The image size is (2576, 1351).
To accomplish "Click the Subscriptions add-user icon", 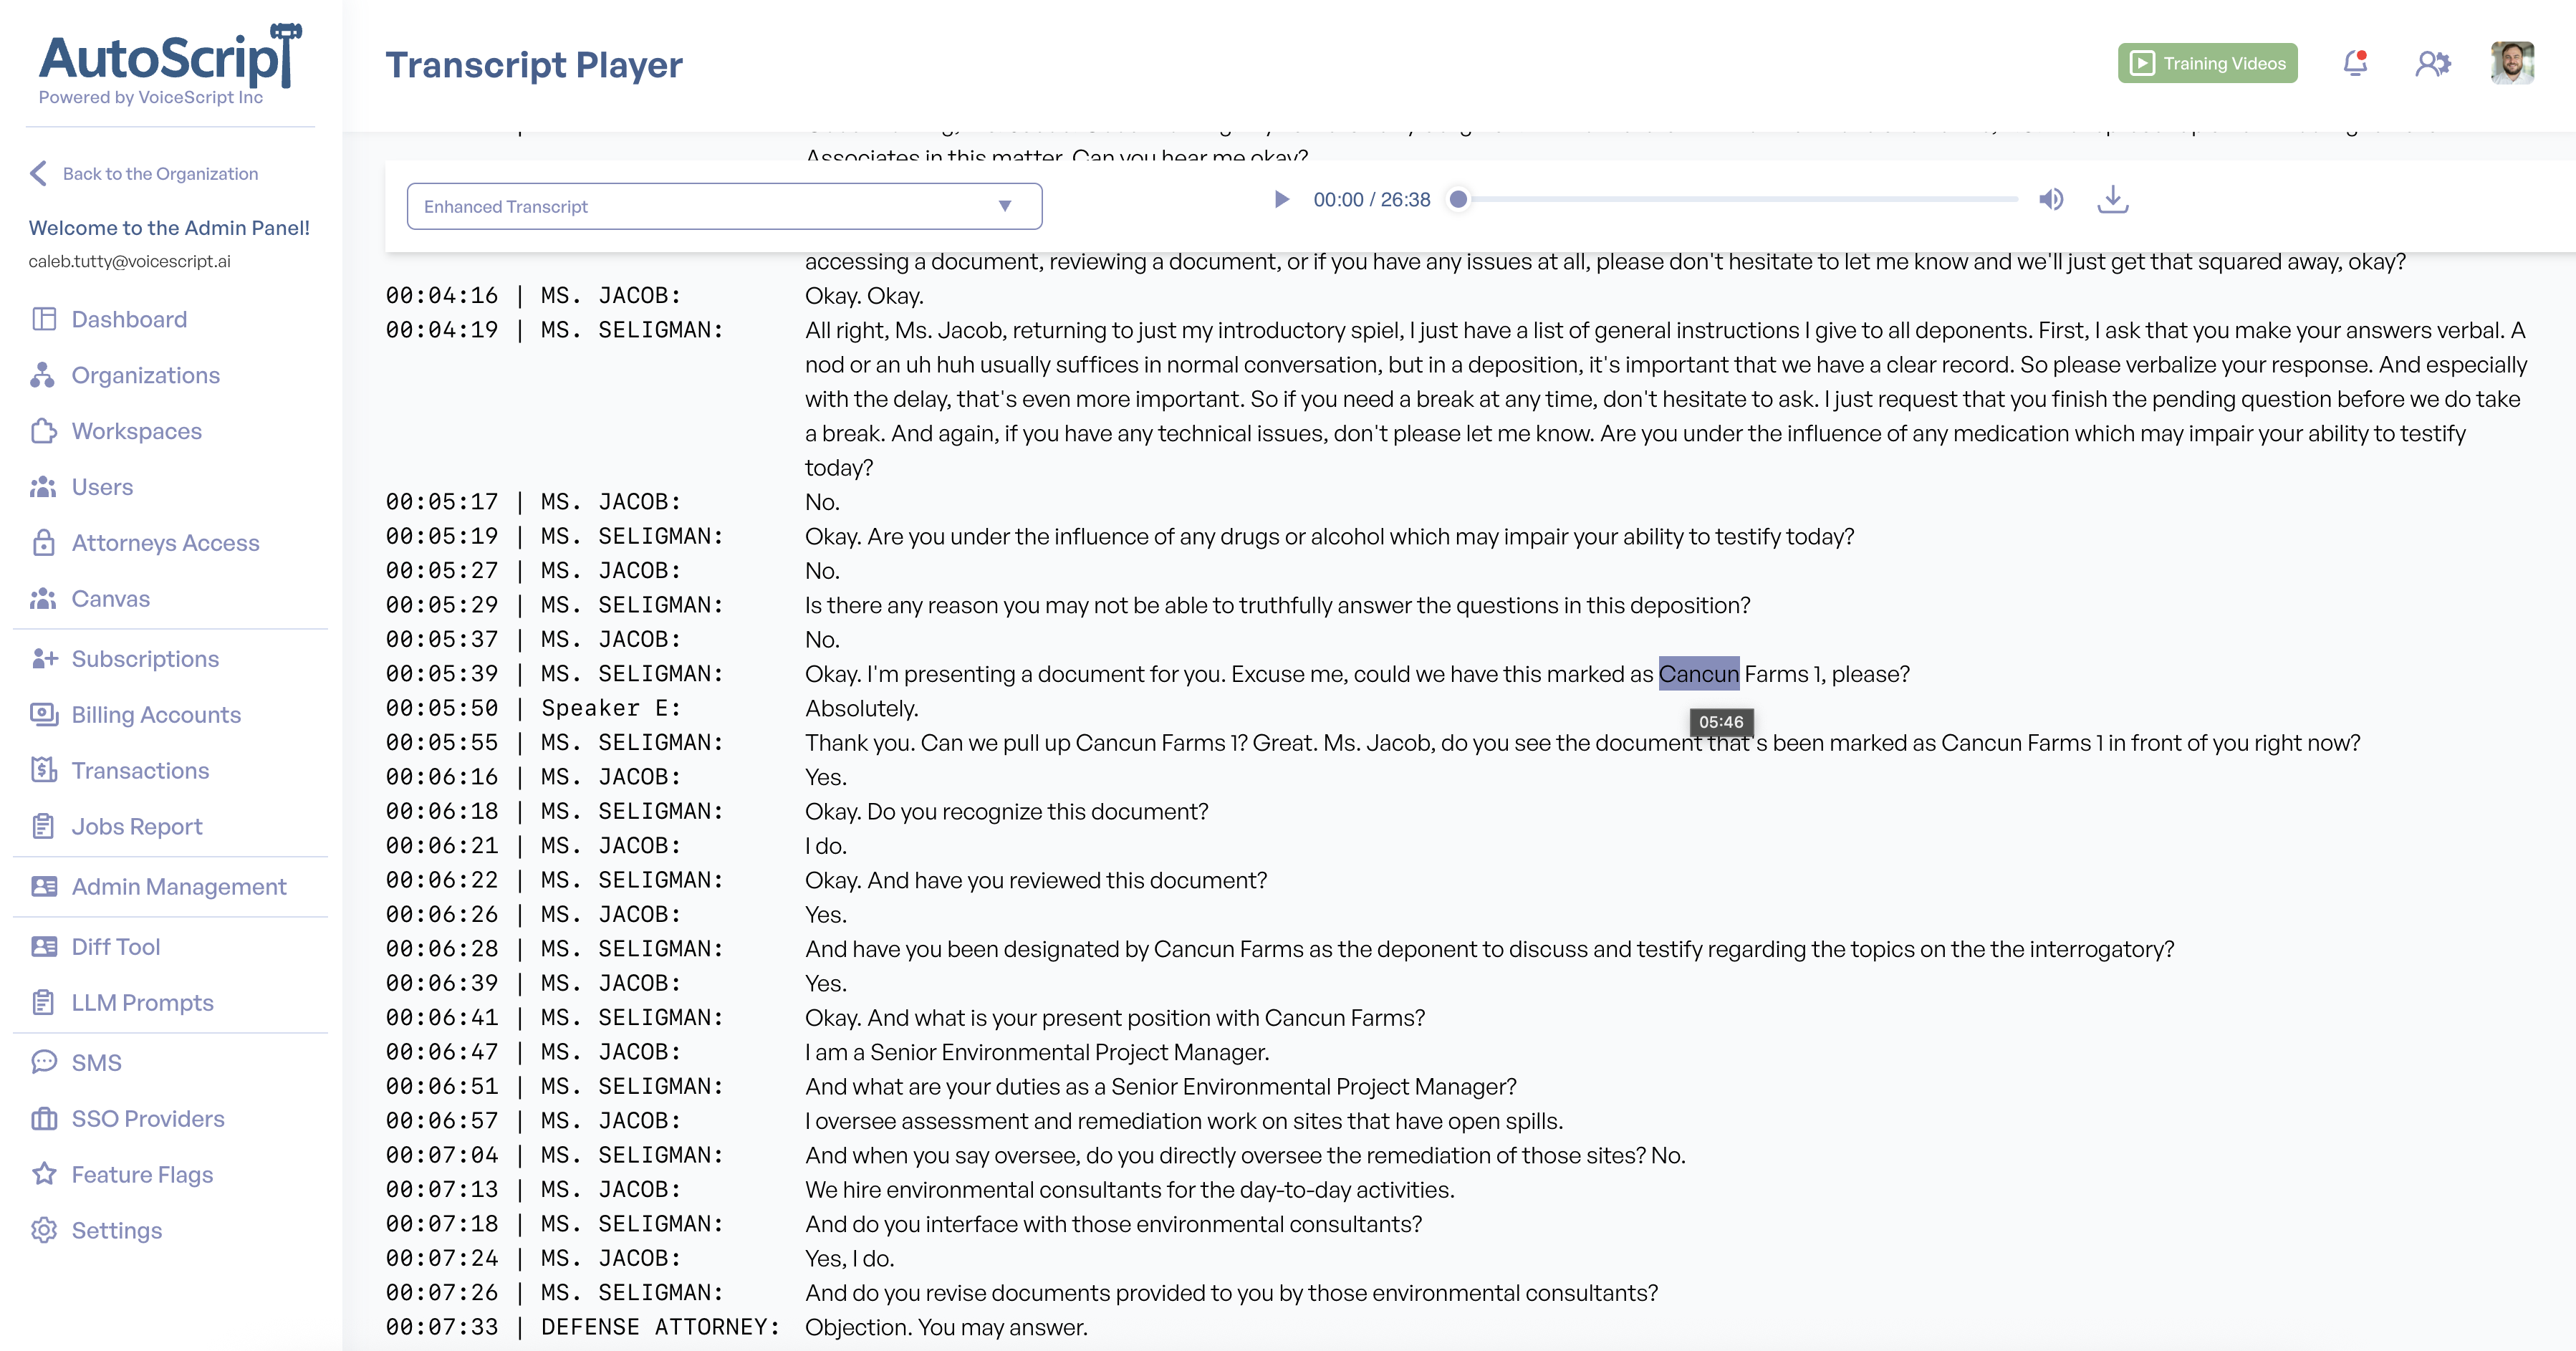I will pos(44,659).
